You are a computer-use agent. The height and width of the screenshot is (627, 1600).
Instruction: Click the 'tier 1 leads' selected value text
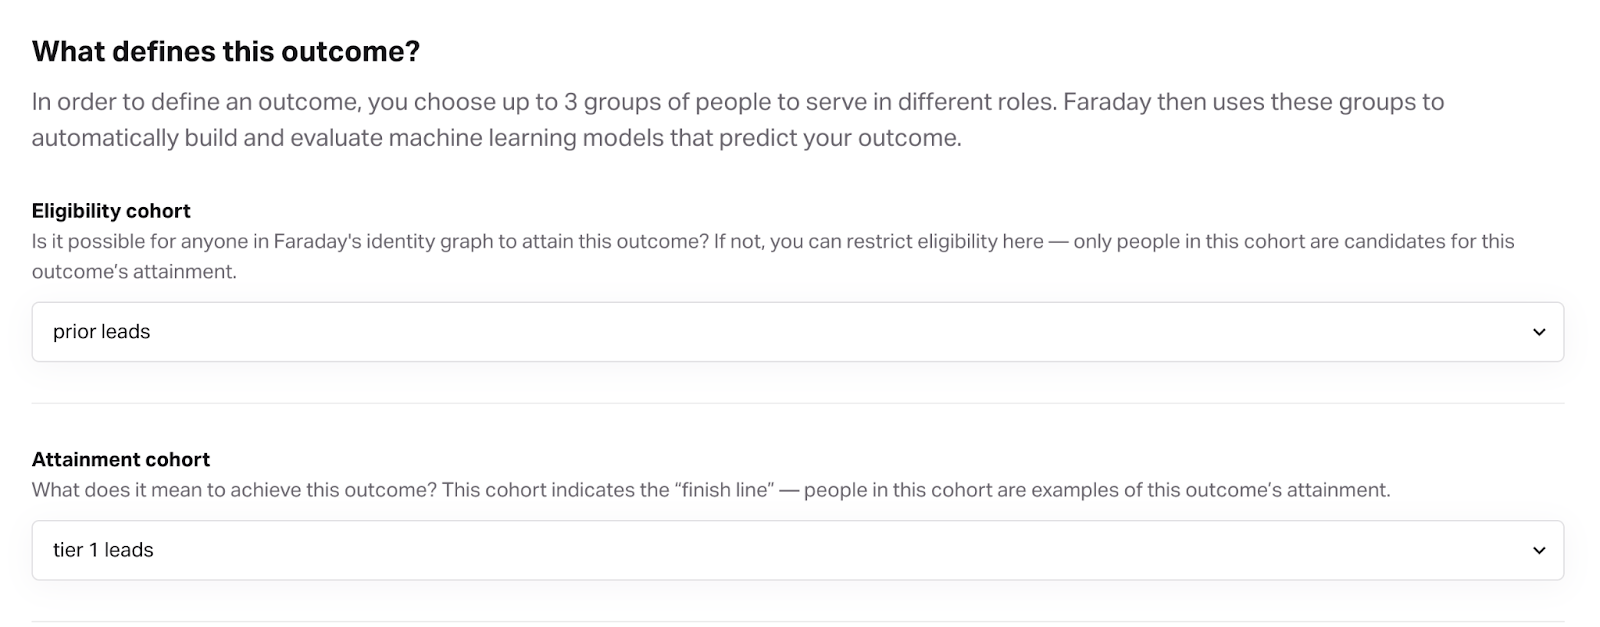[x=103, y=550]
